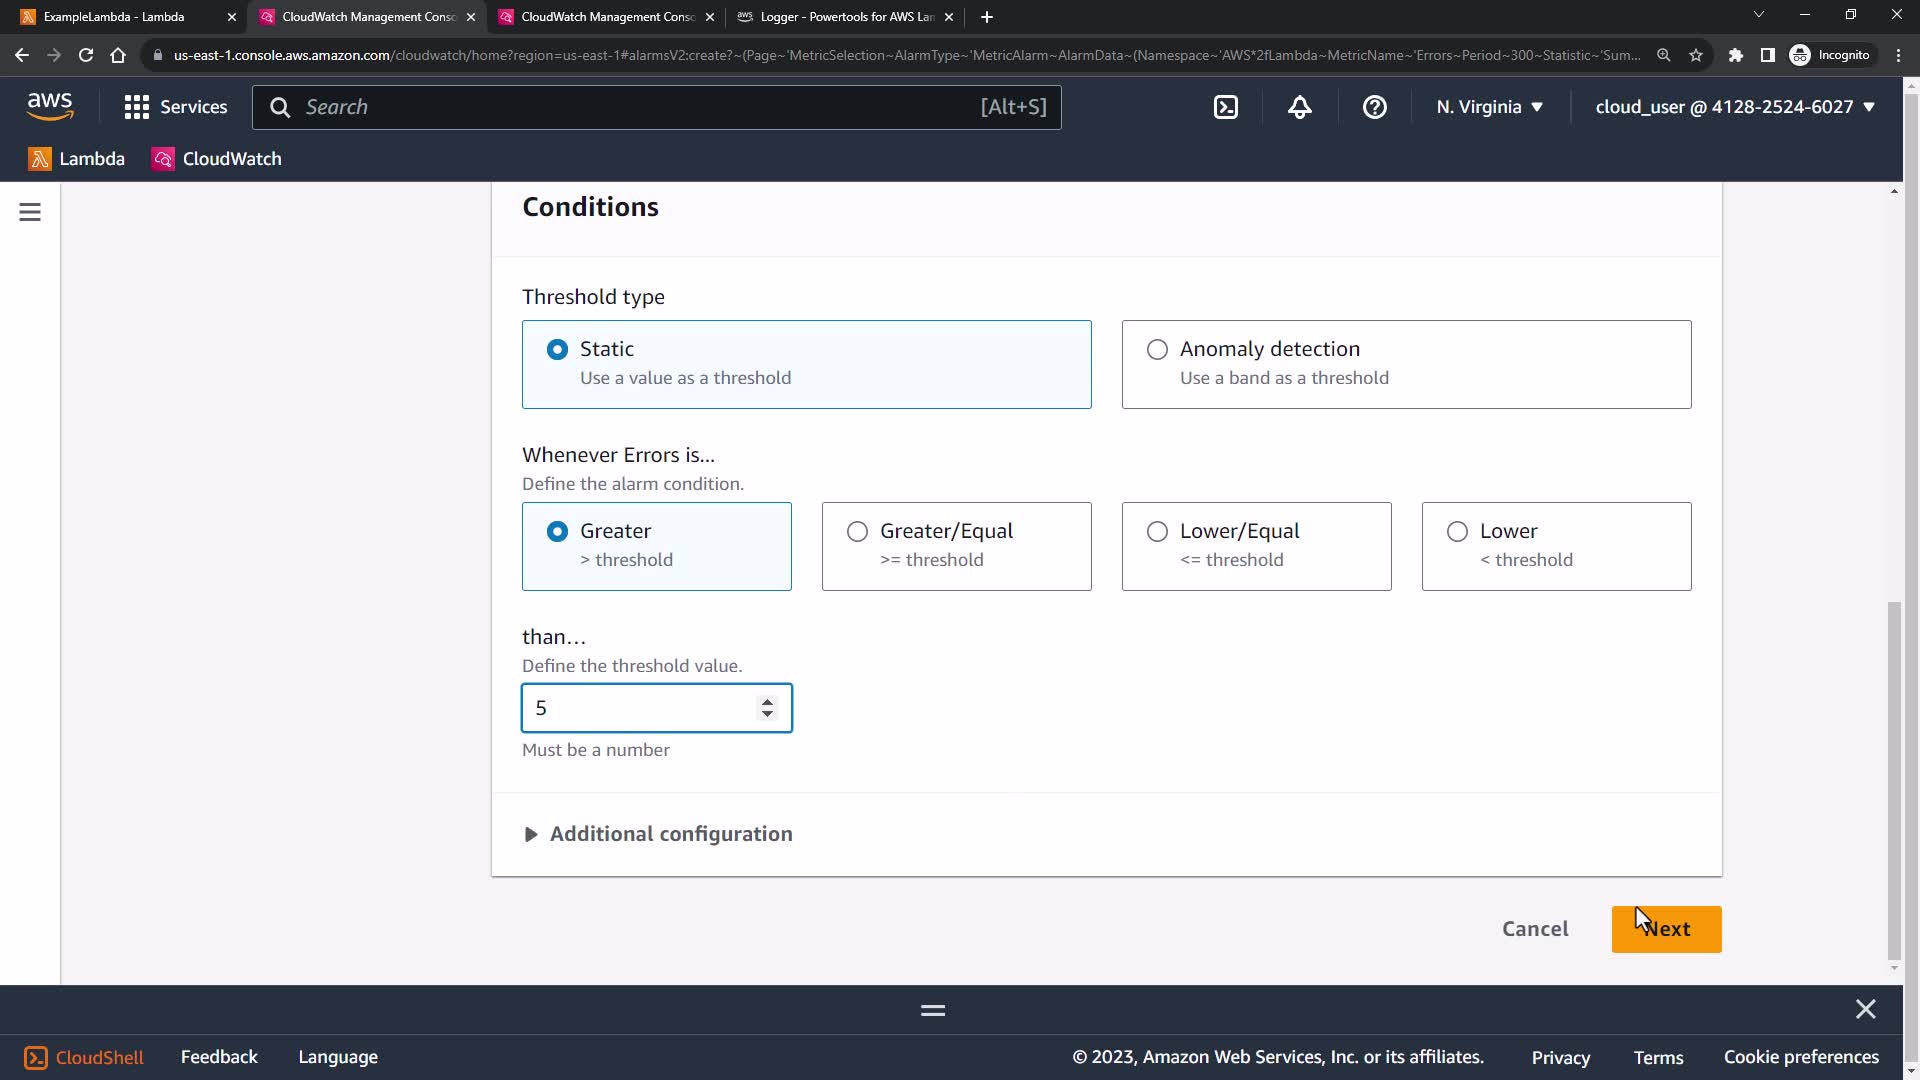Select Greater/Equal alarm condition
Image resolution: width=1920 pixels, height=1080 pixels.
pos(857,531)
